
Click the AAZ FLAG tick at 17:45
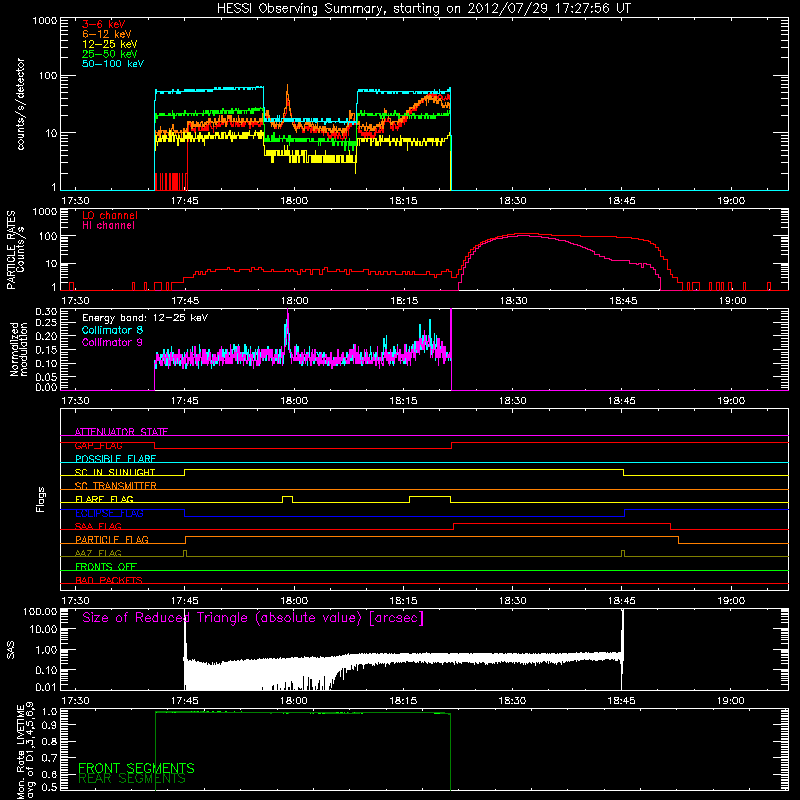click(185, 553)
